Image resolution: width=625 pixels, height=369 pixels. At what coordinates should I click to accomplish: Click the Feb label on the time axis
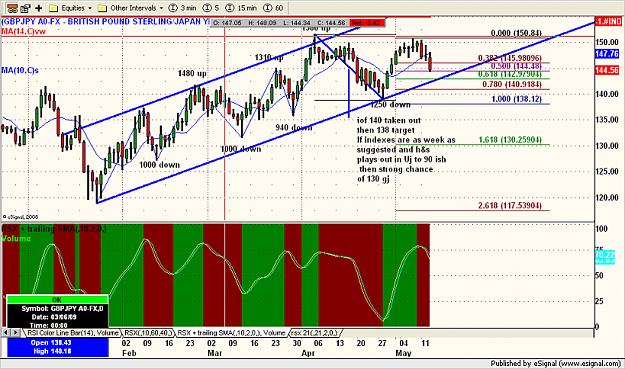[129, 353]
